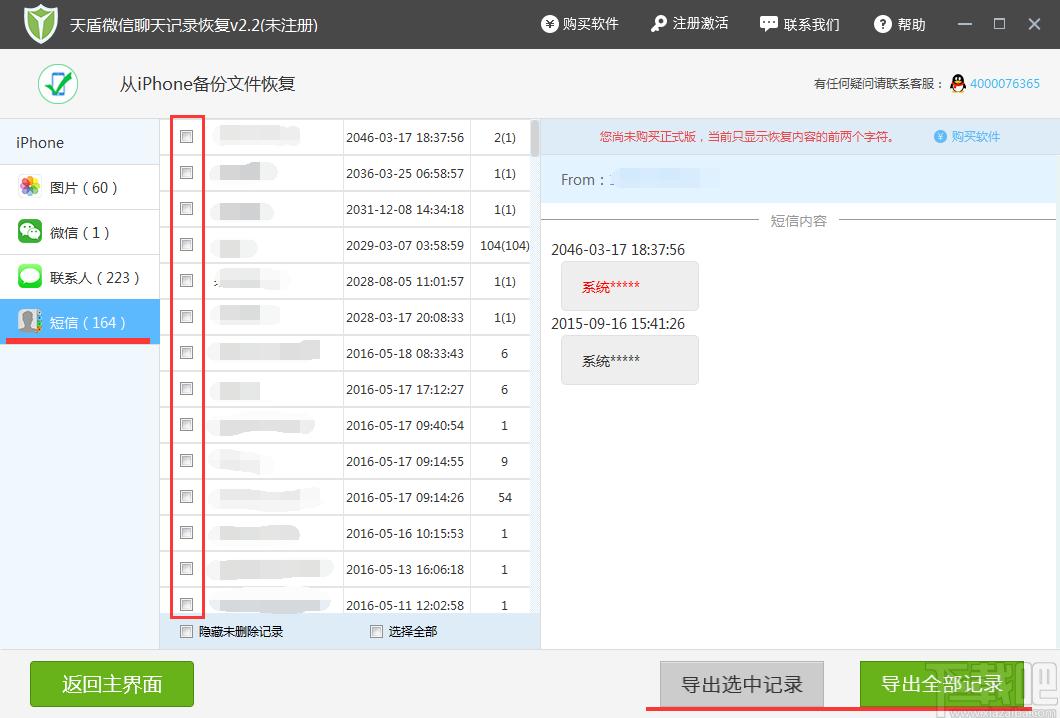Enable the 隐藏未删除记录 checkbox
The height and width of the screenshot is (718, 1060).
point(187,631)
